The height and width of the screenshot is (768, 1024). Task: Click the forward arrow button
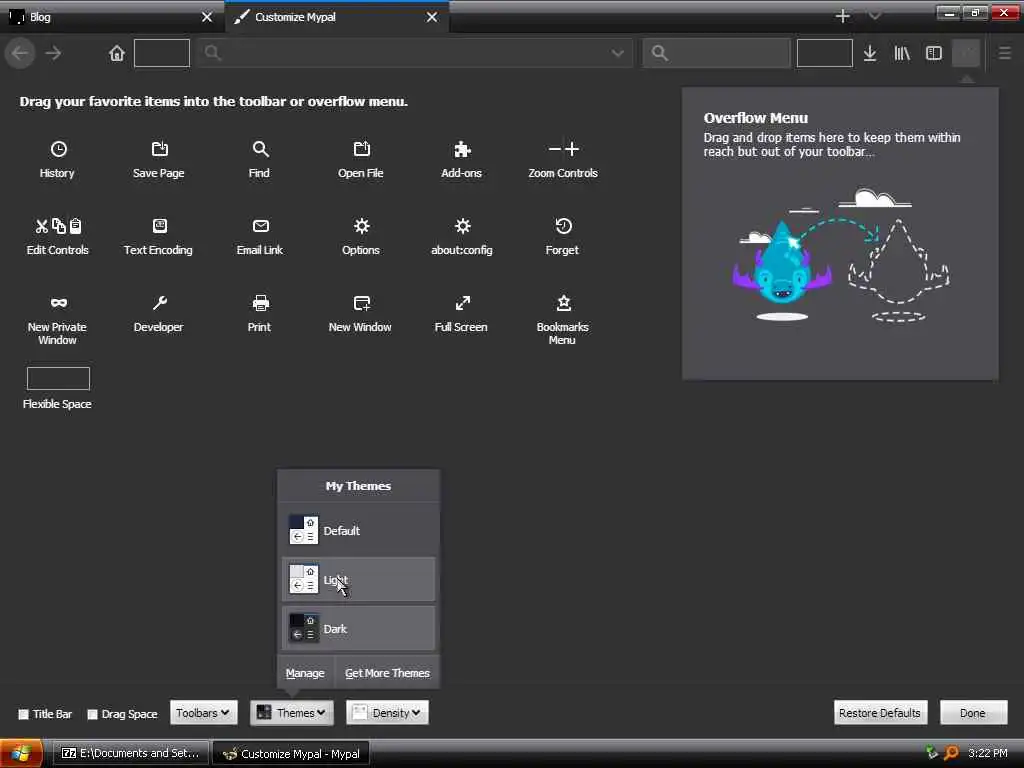coord(54,54)
